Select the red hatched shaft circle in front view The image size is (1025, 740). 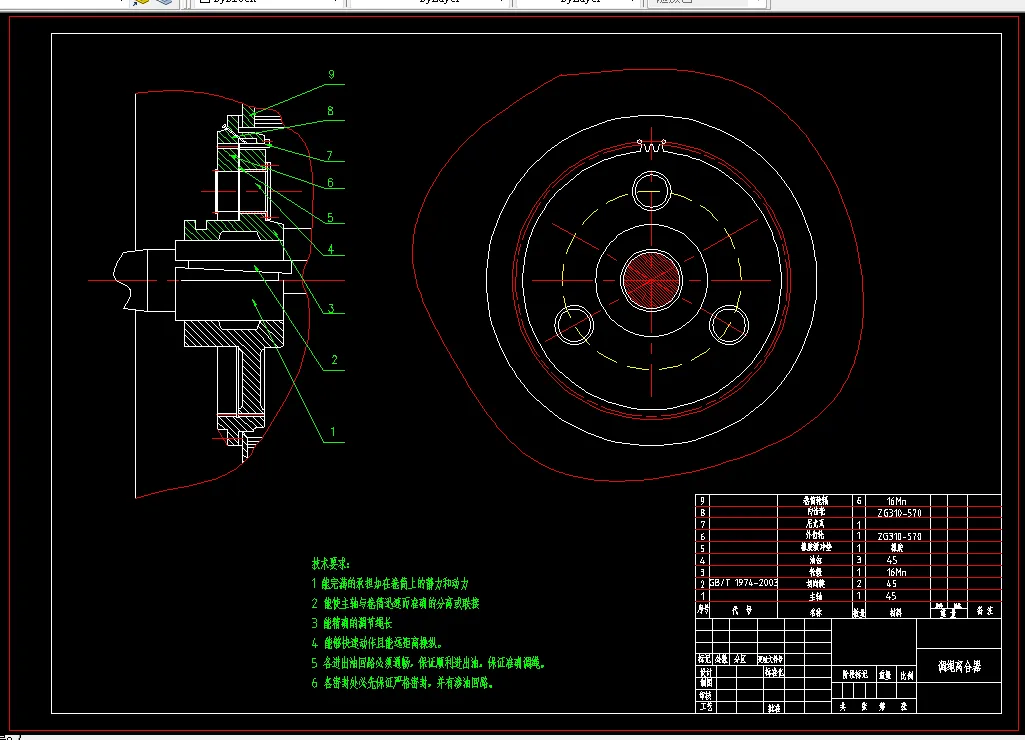(652, 280)
